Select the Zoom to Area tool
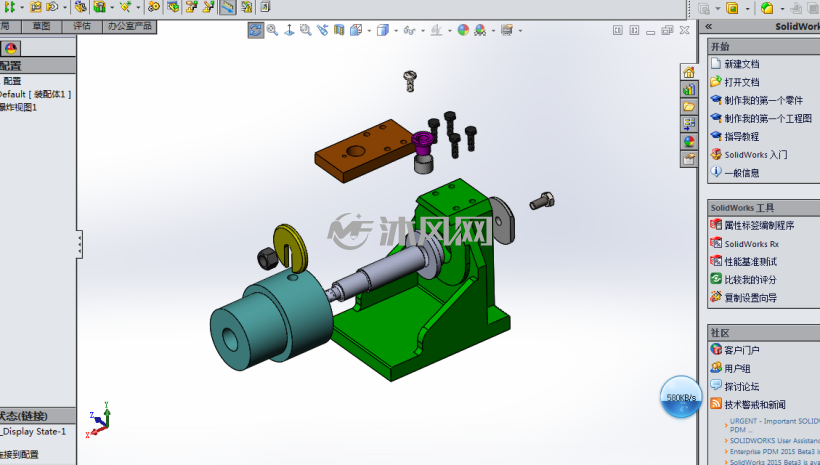Image resolution: width=820 pixels, height=465 pixels. click(306, 30)
